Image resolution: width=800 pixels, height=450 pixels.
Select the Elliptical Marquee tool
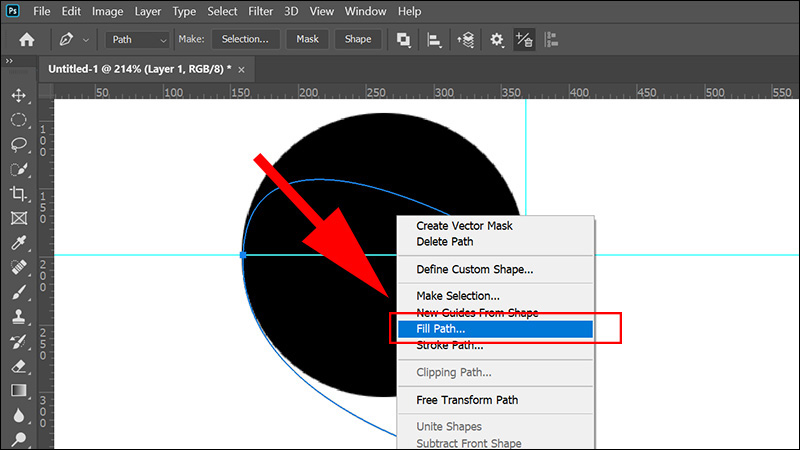click(19, 120)
